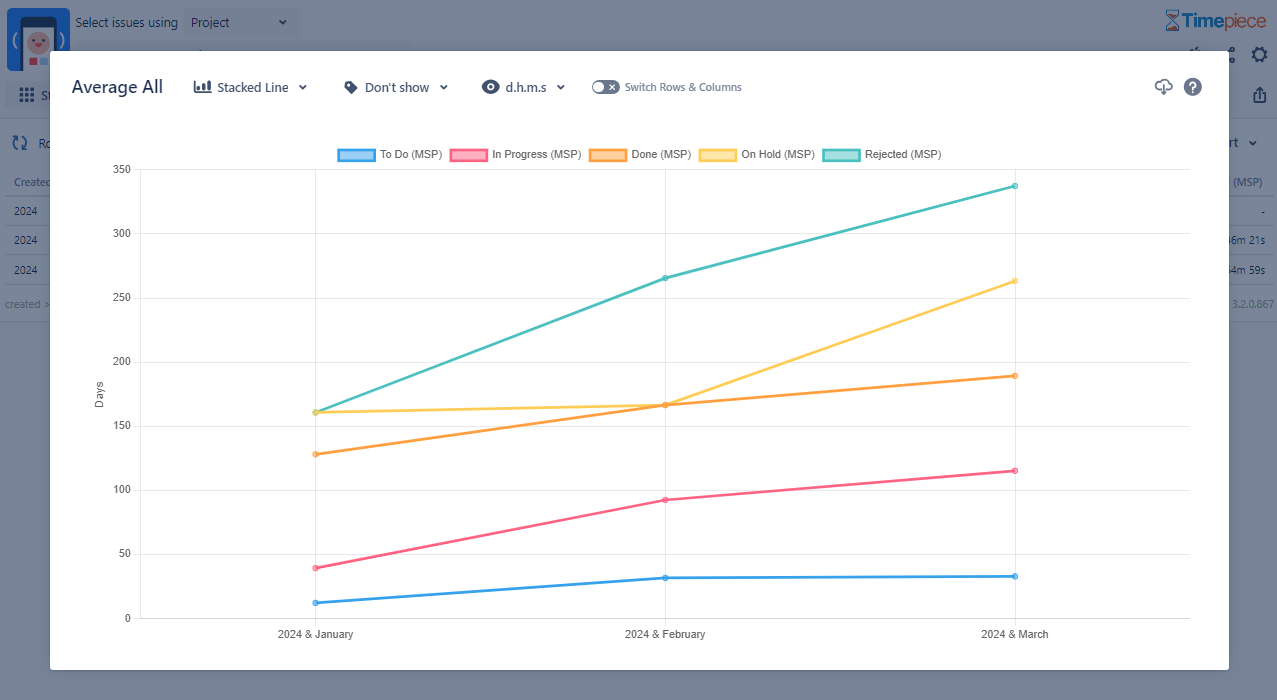This screenshot has width=1277, height=700.
Task: Click the cloud download chart icon
Action: 1163,87
